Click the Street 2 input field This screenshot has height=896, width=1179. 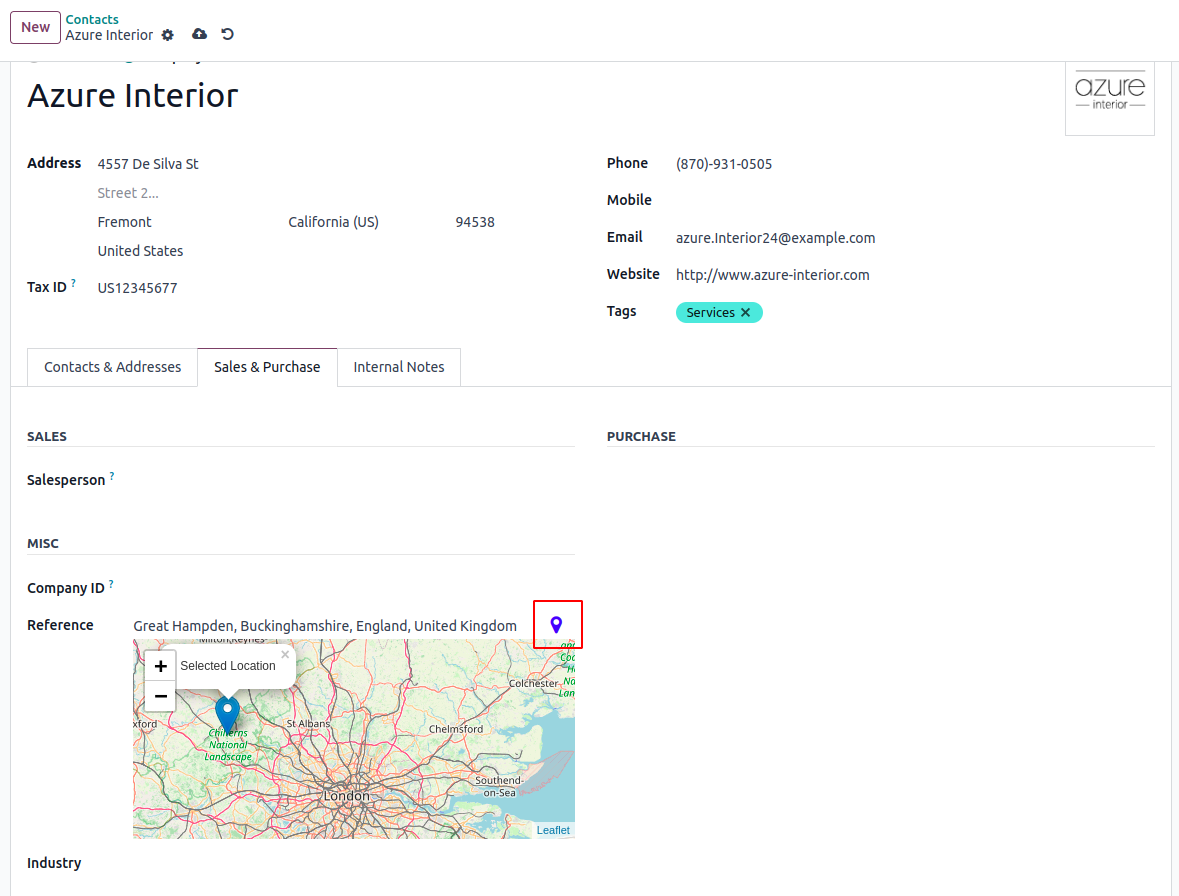tap(300, 193)
